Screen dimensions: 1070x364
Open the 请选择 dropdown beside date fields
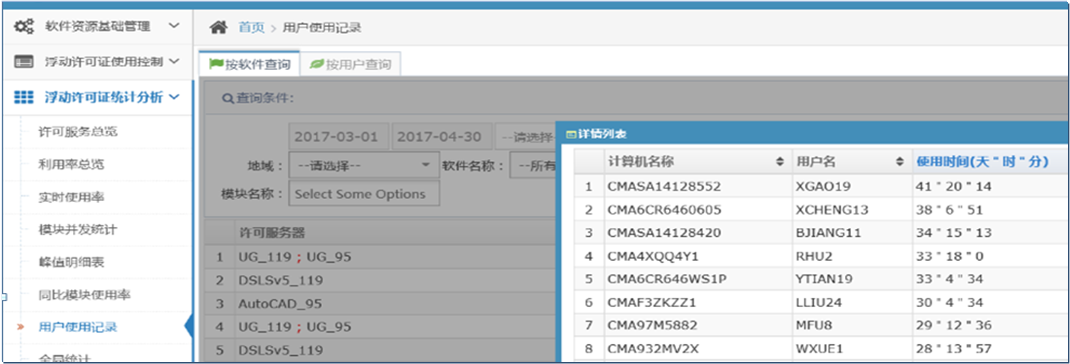point(525,137)
